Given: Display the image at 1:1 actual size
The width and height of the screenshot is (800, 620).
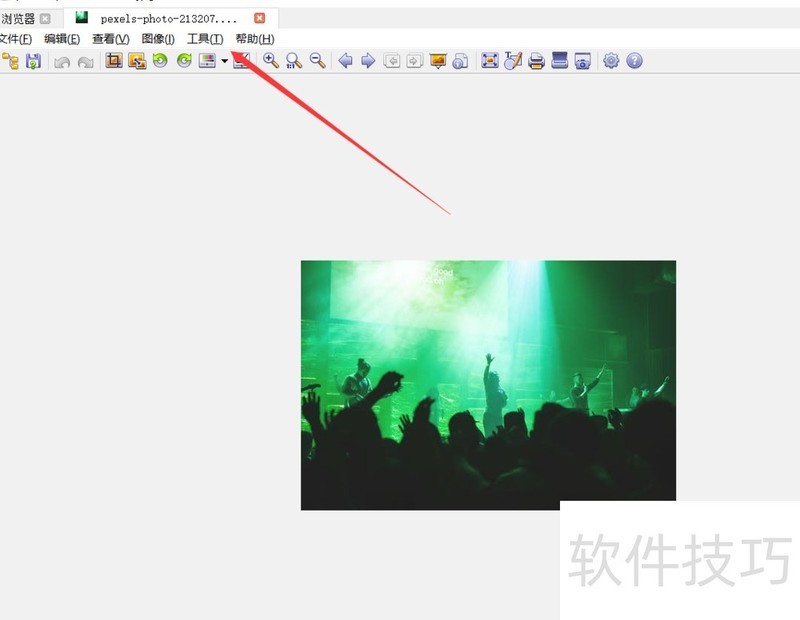Looking at the screenshot, I should [x=293, y=61].
